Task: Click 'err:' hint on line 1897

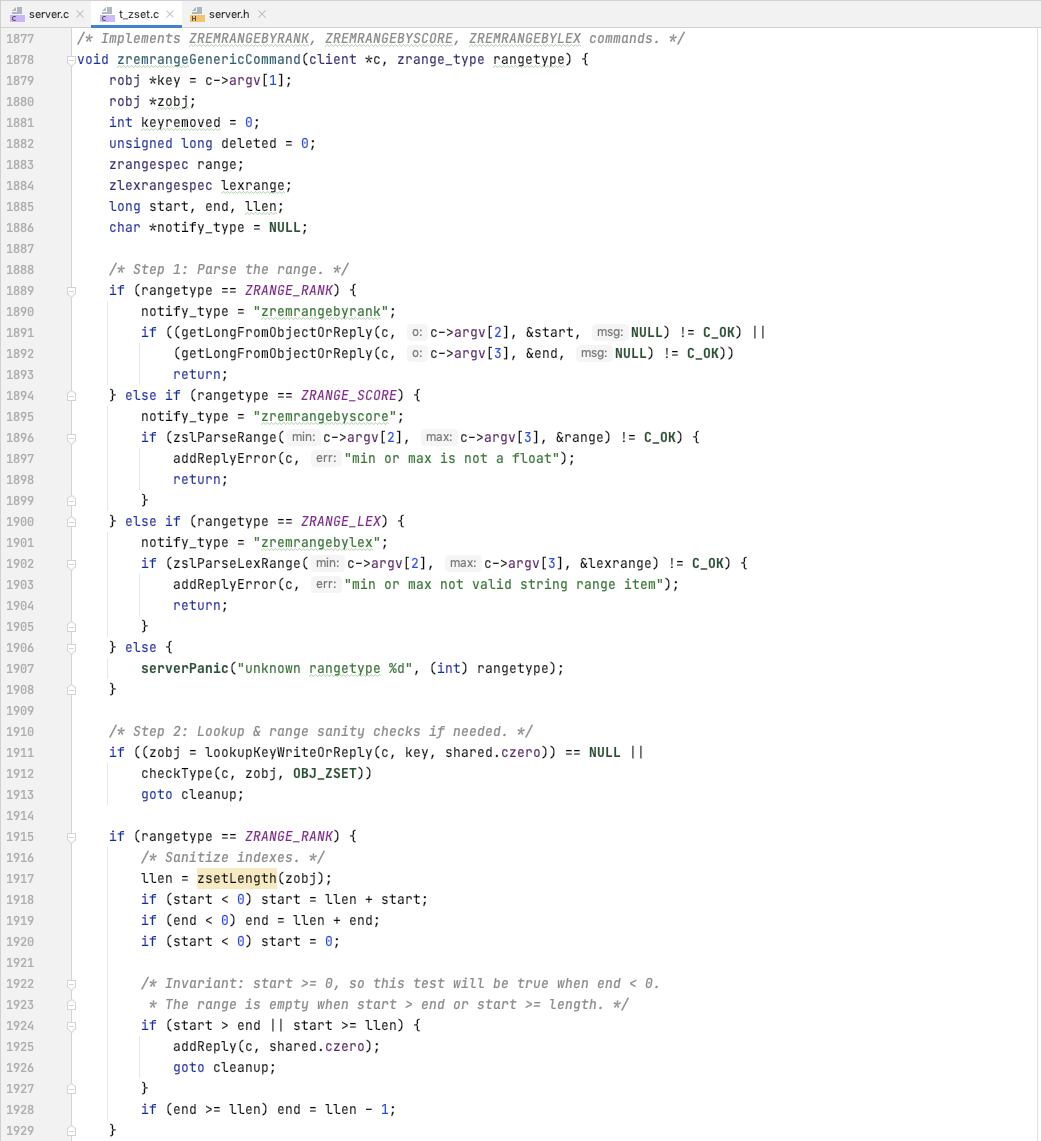Action: click(326, 458)
